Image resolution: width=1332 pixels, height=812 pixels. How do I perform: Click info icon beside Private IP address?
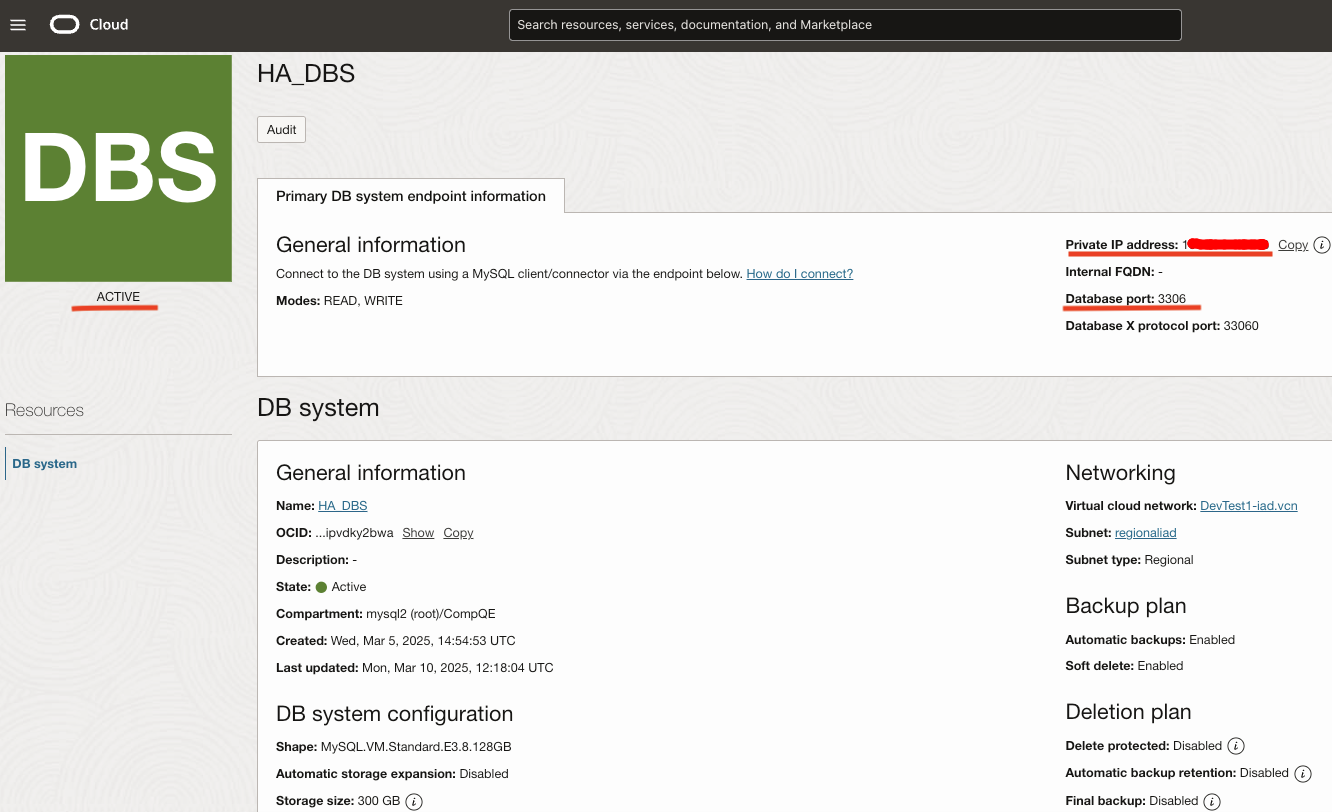point(1321,245)
